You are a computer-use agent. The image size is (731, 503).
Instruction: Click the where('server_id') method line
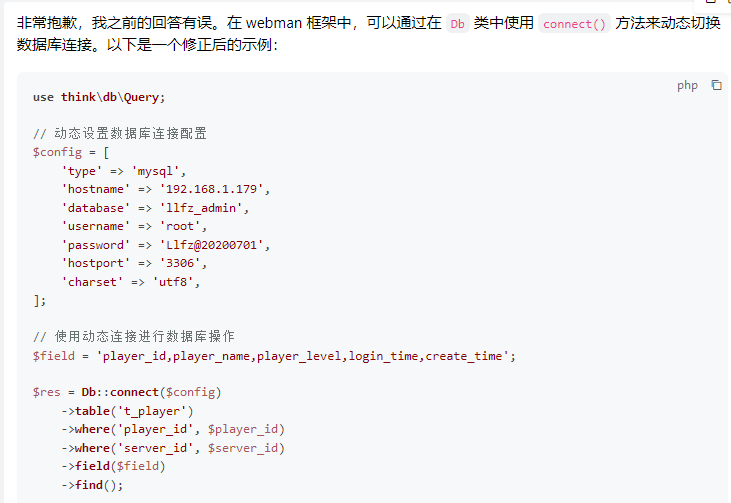172,448
